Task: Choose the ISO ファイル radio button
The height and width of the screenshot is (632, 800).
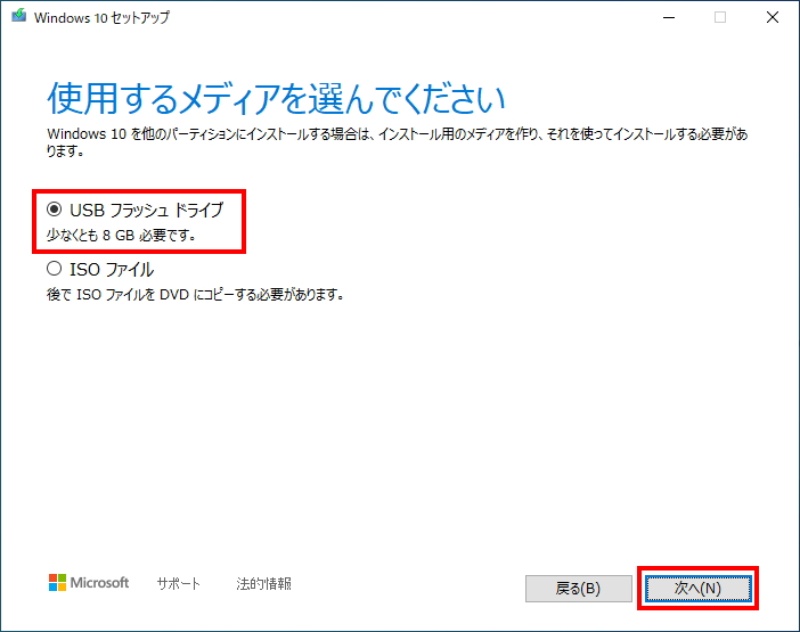Action: [54, 269]
